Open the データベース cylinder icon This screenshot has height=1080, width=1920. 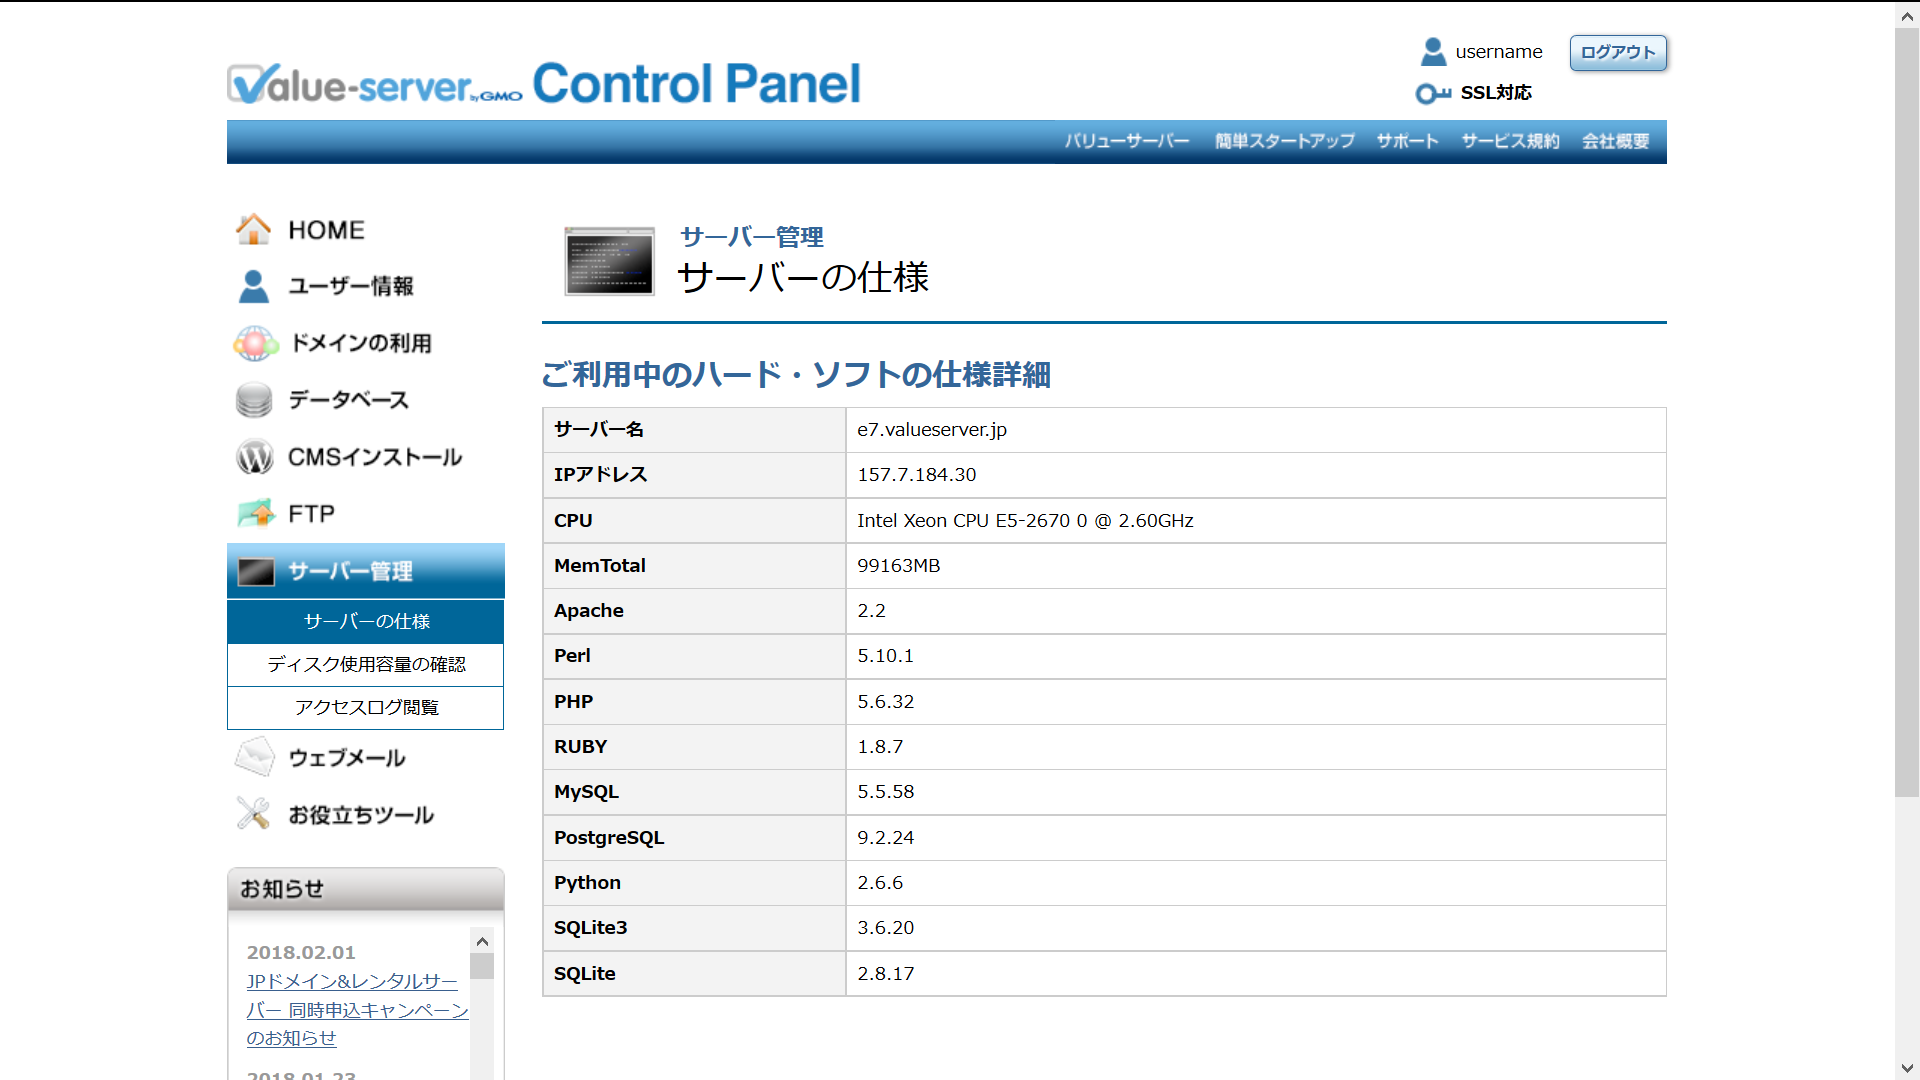[x=254, y=400]
